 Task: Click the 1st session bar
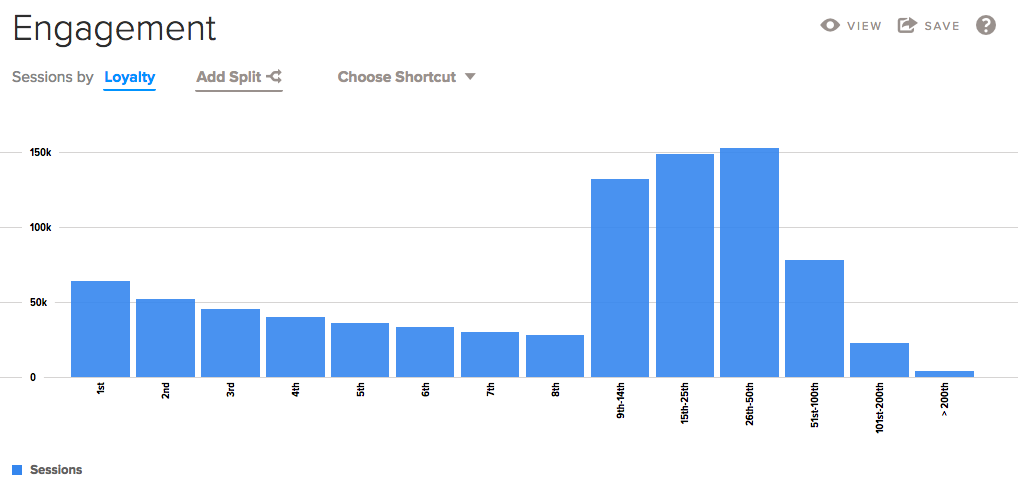(x=100, y=329)
